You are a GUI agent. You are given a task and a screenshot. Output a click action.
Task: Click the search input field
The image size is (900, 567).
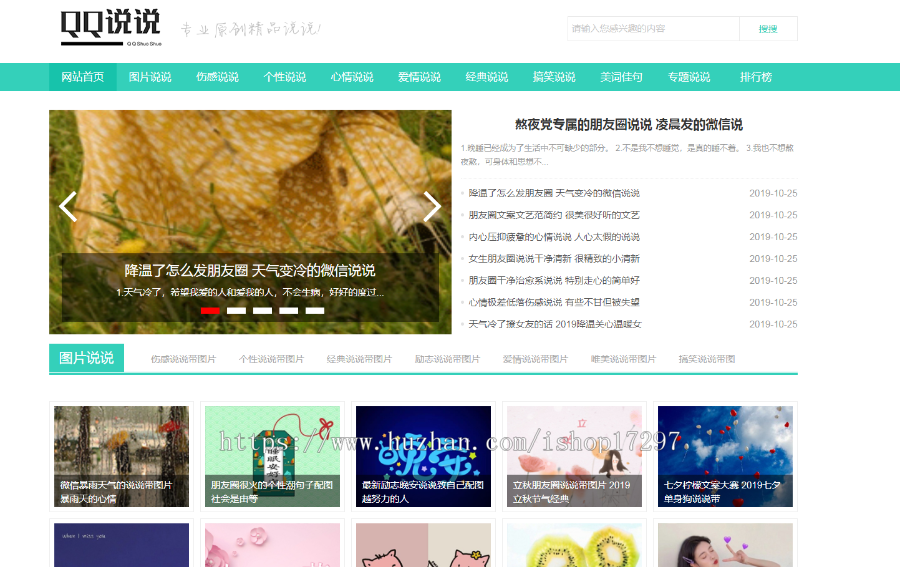pyautogui.click(x=653, y=29)
